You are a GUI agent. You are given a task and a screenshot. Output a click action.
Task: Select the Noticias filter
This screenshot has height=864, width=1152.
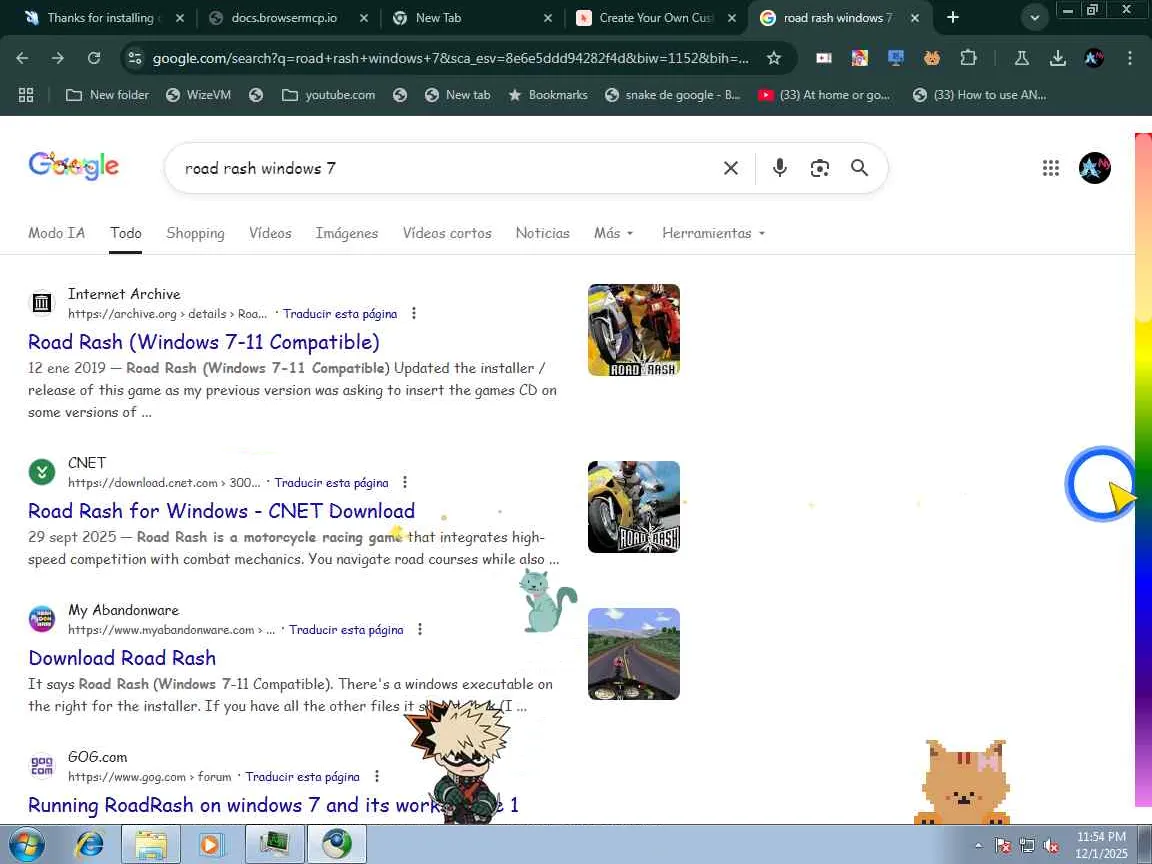pos(542,233)
